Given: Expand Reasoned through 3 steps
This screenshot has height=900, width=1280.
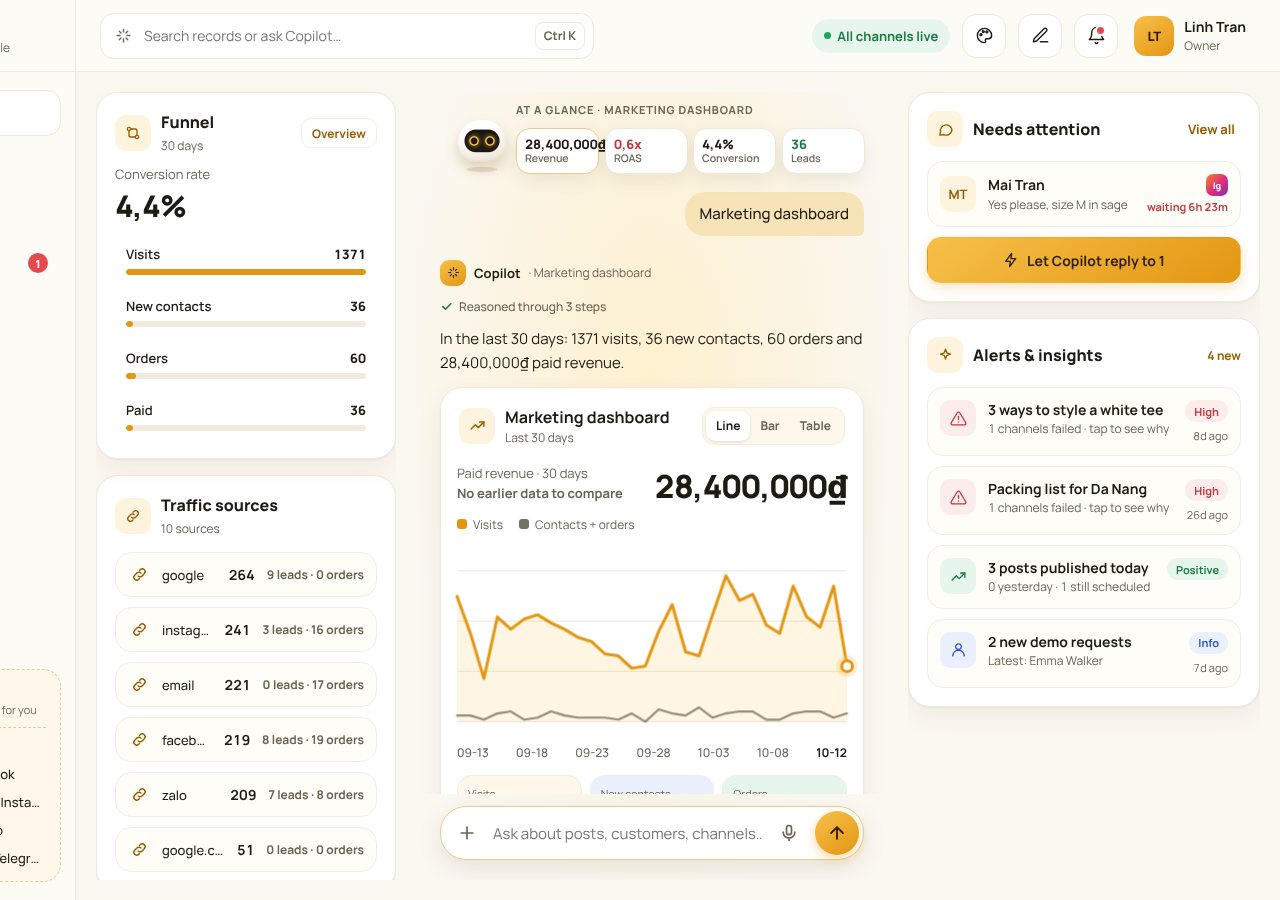Looking at the screenshot, I should tap(523, 307).
